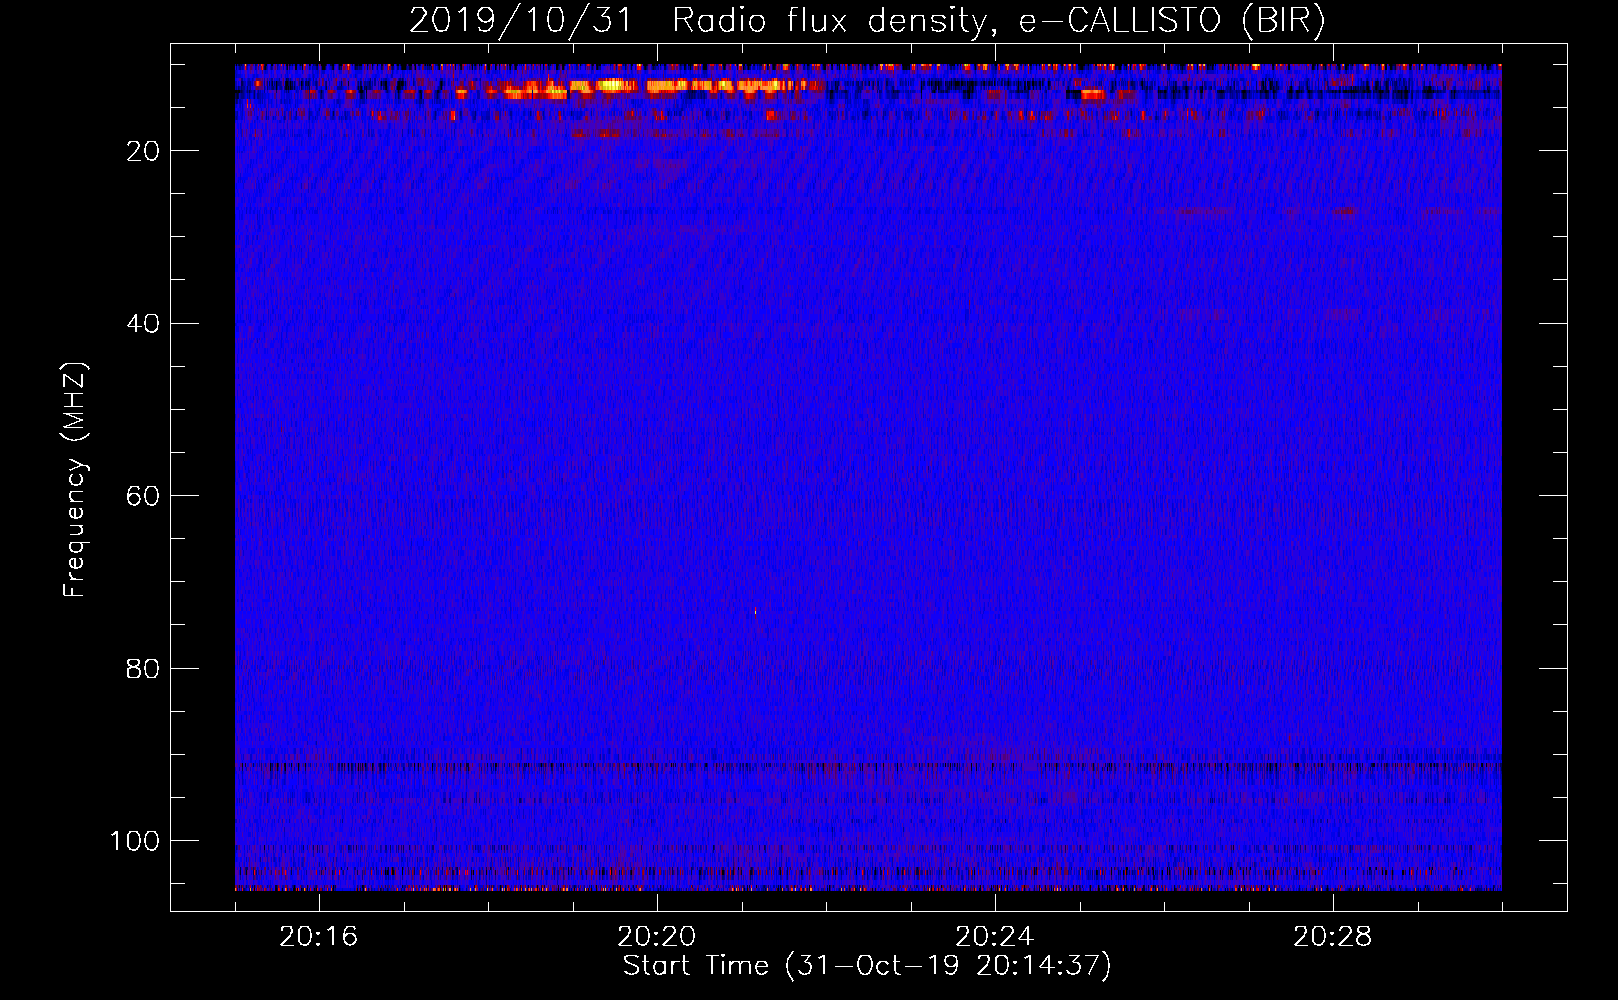Click the 'Frequency (MHZ)' axis label

pos(75,480)
